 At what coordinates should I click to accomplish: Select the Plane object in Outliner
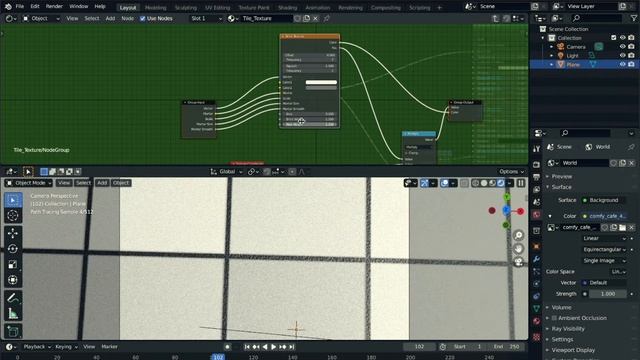(x=573, y=64)
